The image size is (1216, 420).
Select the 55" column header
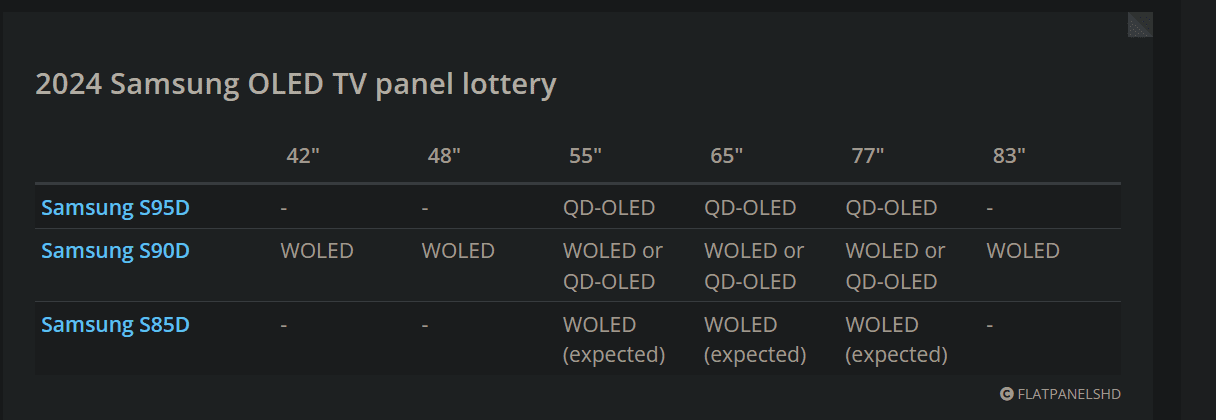coord(584,156)
